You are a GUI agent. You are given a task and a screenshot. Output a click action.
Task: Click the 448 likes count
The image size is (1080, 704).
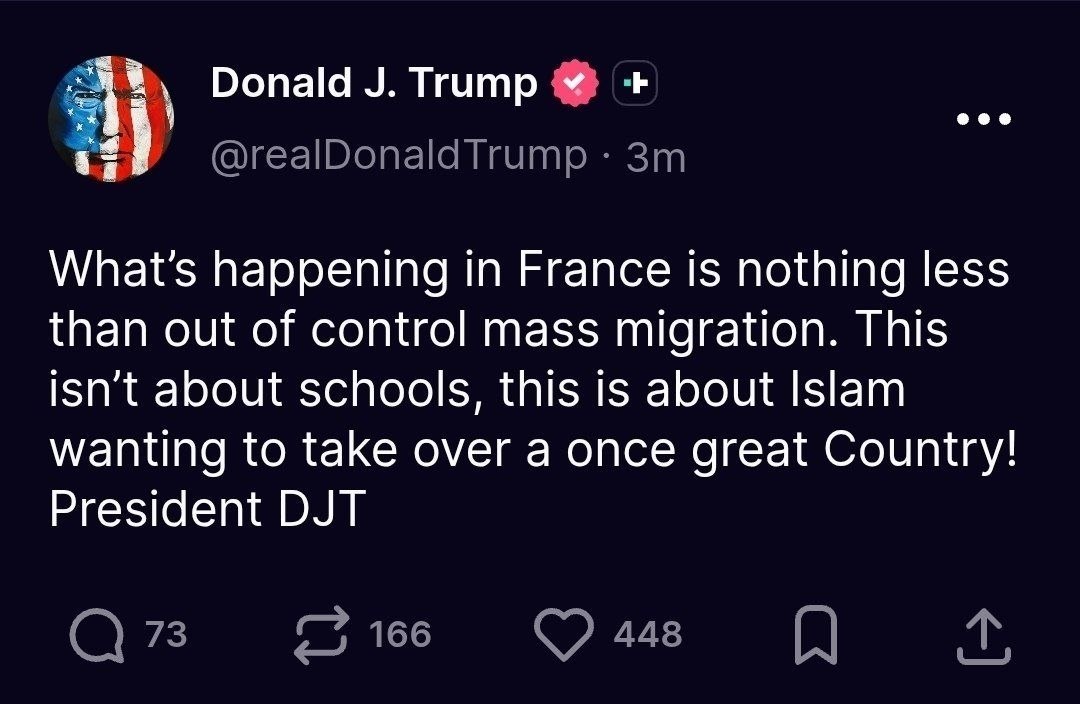pos(648,634)
